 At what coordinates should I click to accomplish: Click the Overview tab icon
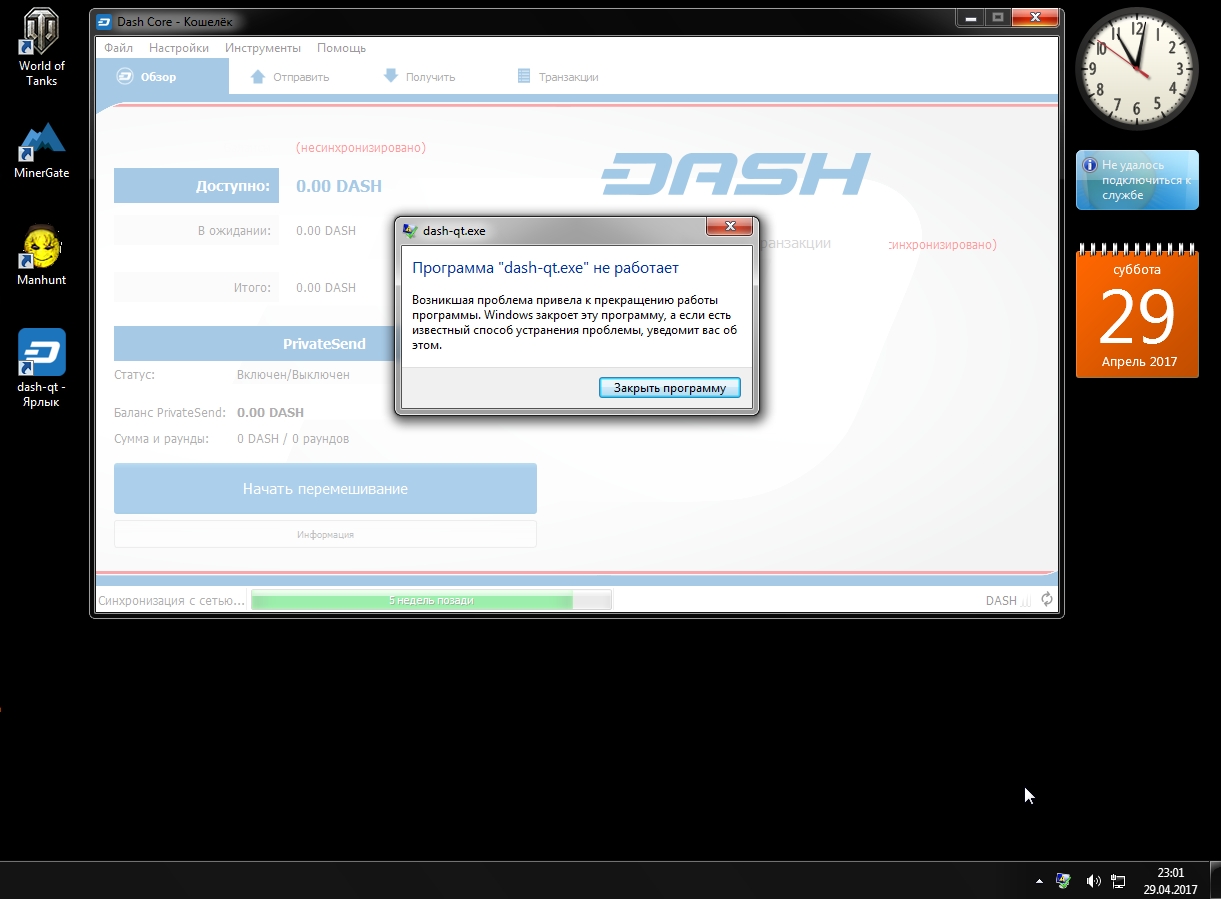[x=125, y=76]
